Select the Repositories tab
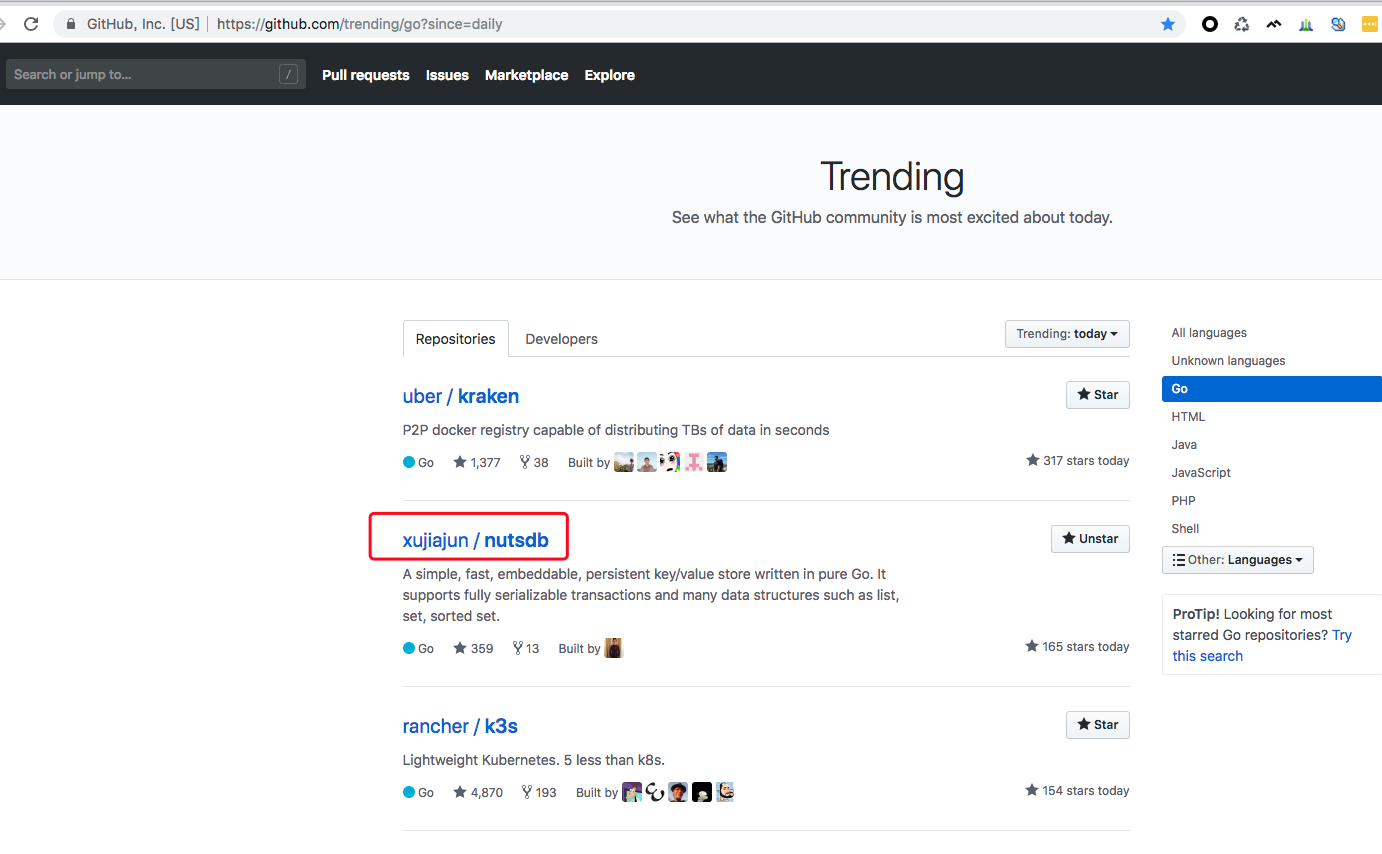This screenshot has height=854, width=1382. tap(456, 339)
